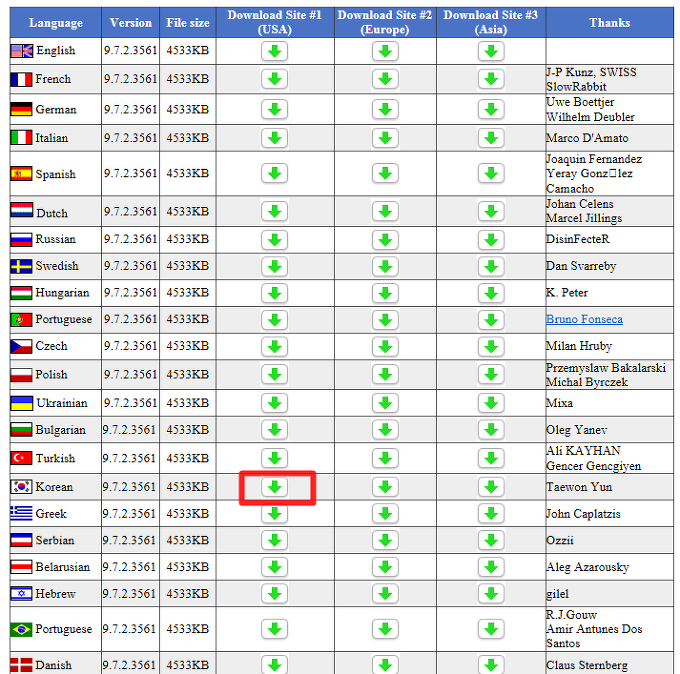The width and height of the screenshot is (680, 674).
Task: Download Spanish version from Europe site
Action: pyautogui.click(x=385, y=173)
